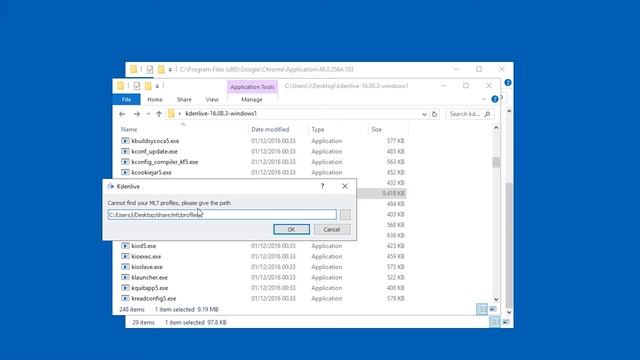Sort files by the Type column header
The width and height of the screenshot is (640, 360).
(318, 129)
